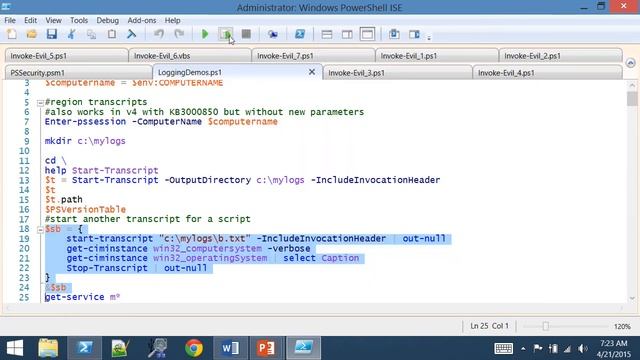Open a script with folder icon
The height and width of the screenshot is (360, 640).
pos(31,34)
